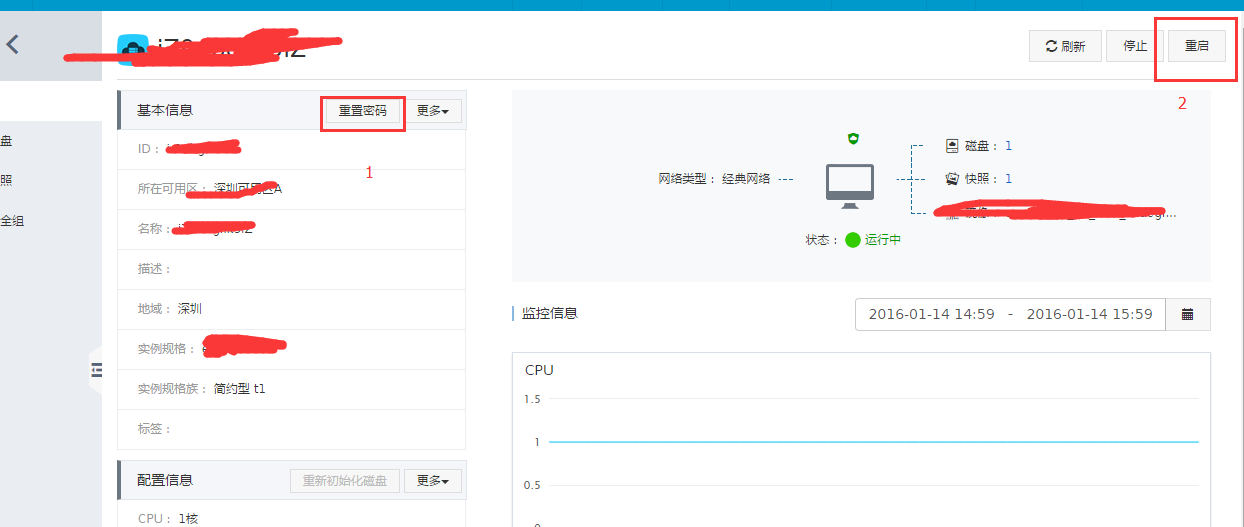Viewport: 1244px width, 527px height.
Task: Click 重置密码 to reset the password
Action: tap(362, 111)
